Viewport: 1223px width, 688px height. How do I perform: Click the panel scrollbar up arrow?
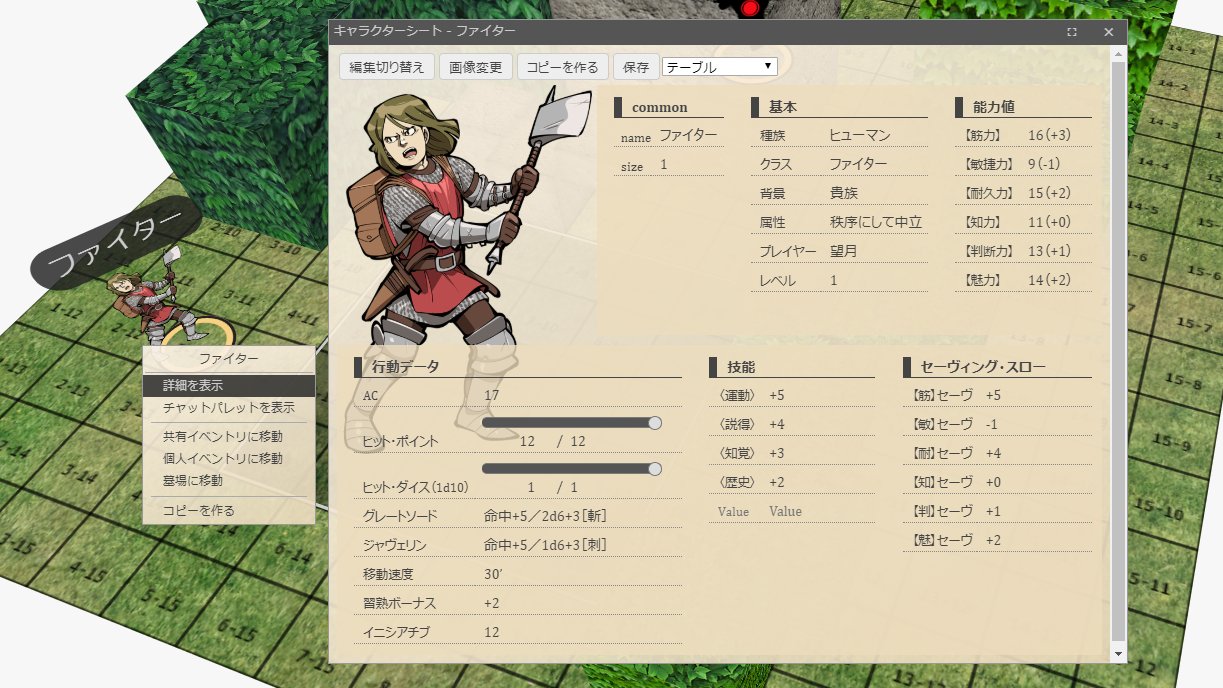(x=1118, y=53)
